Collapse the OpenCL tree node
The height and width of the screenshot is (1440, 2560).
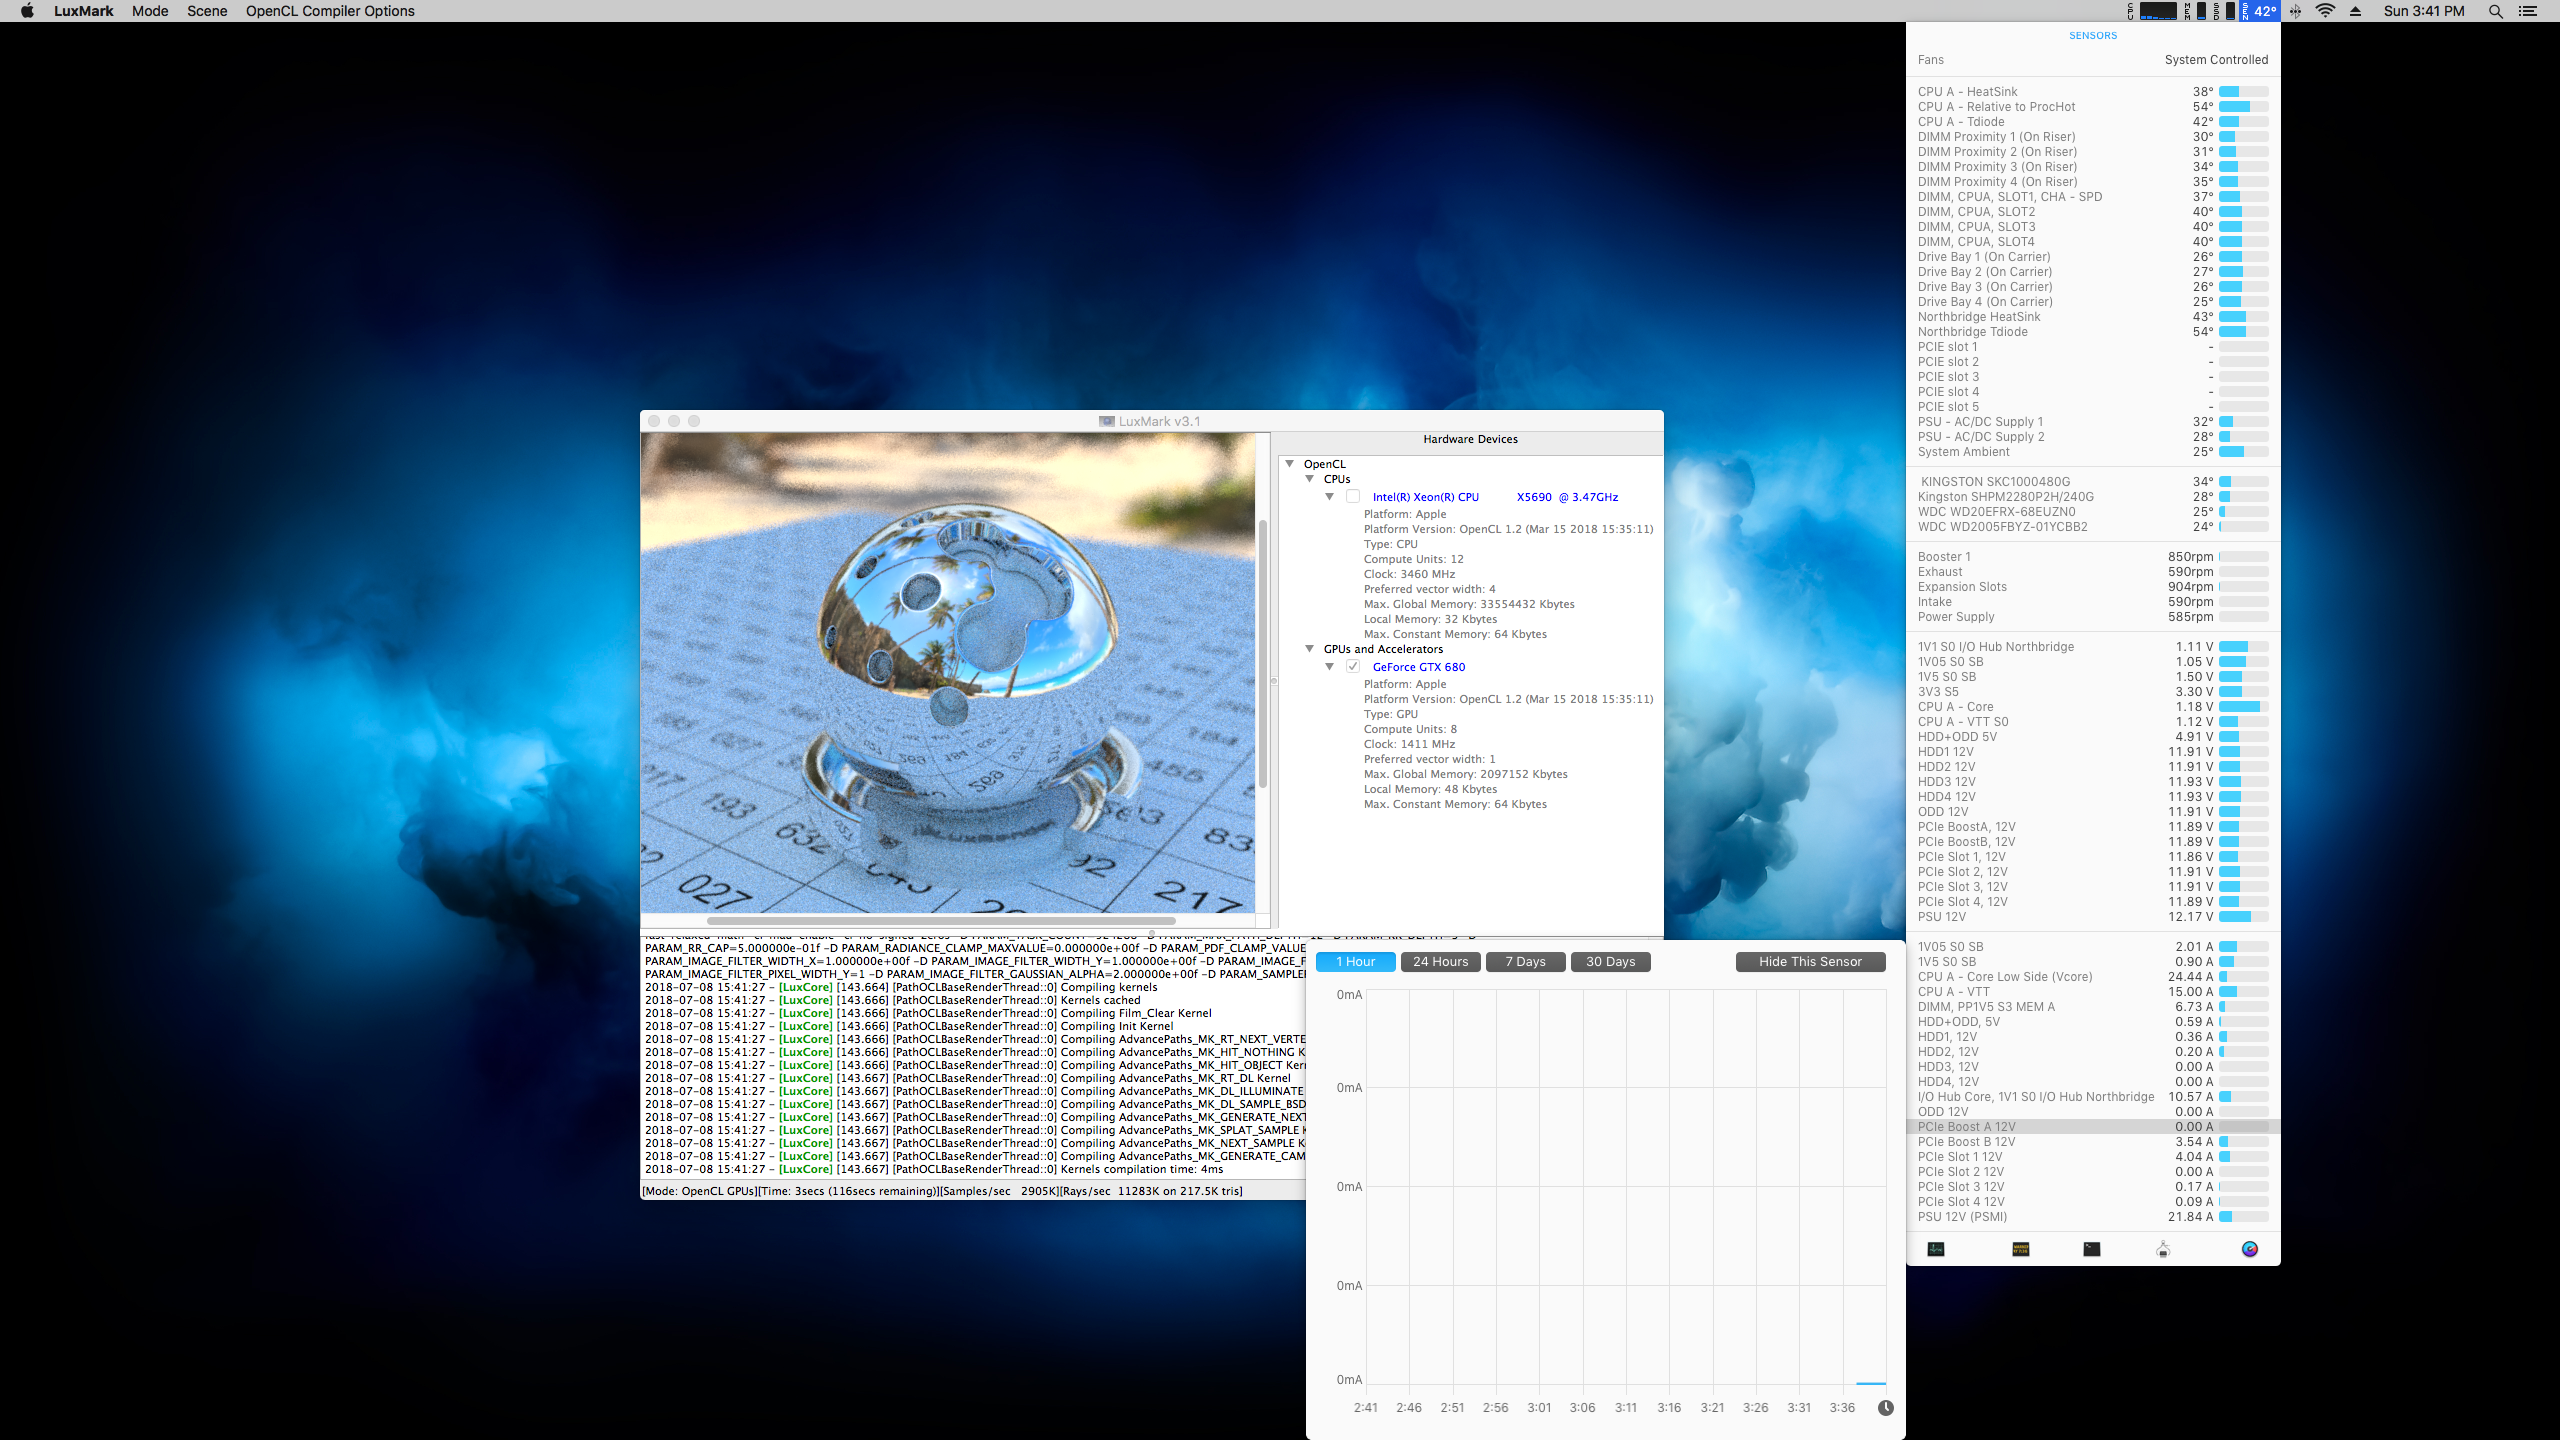(x=1290, y=464)
